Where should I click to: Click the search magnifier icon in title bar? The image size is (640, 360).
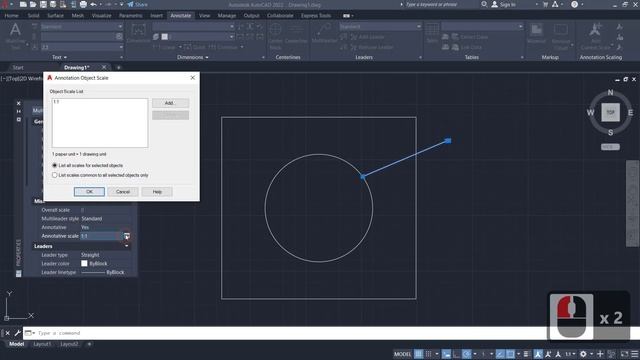tap(484, 4)
